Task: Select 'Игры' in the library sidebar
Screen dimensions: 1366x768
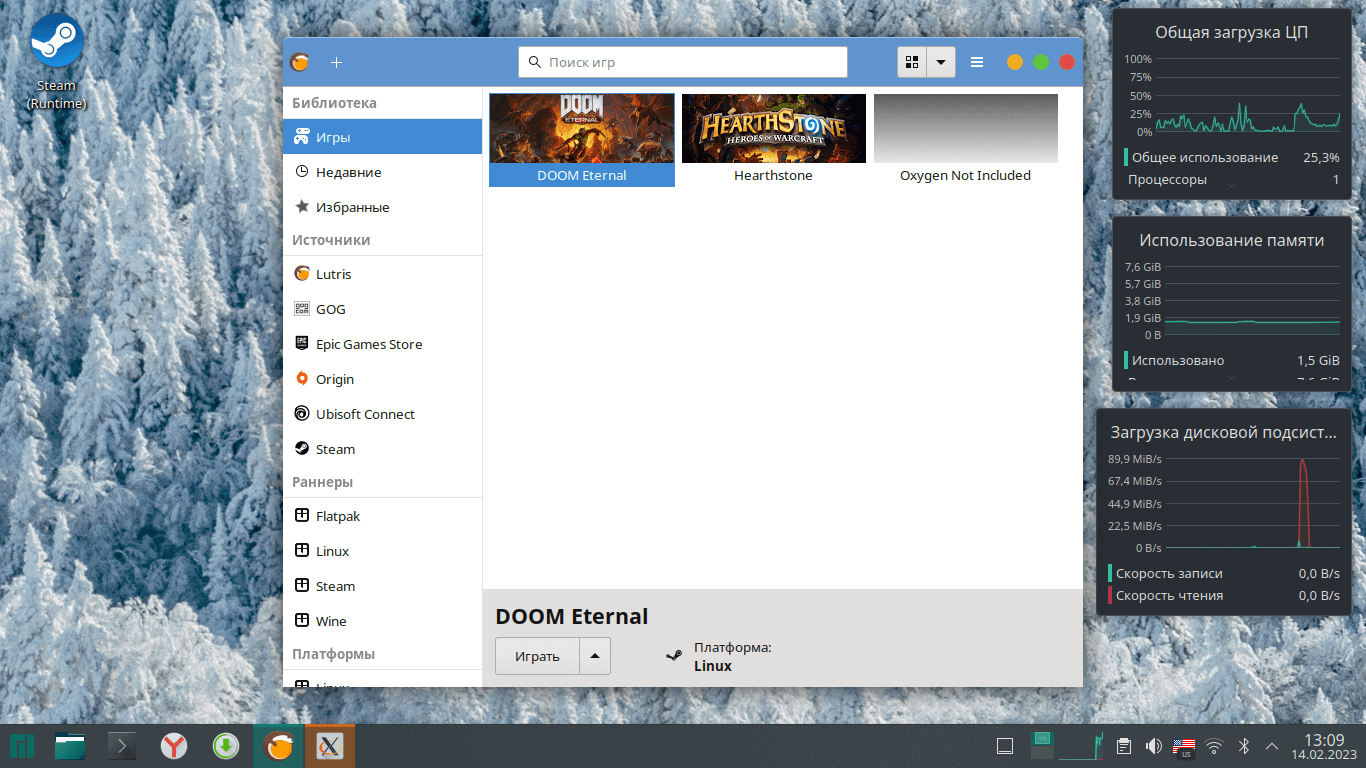Action: pyautogui.click(x=382, y=137)
